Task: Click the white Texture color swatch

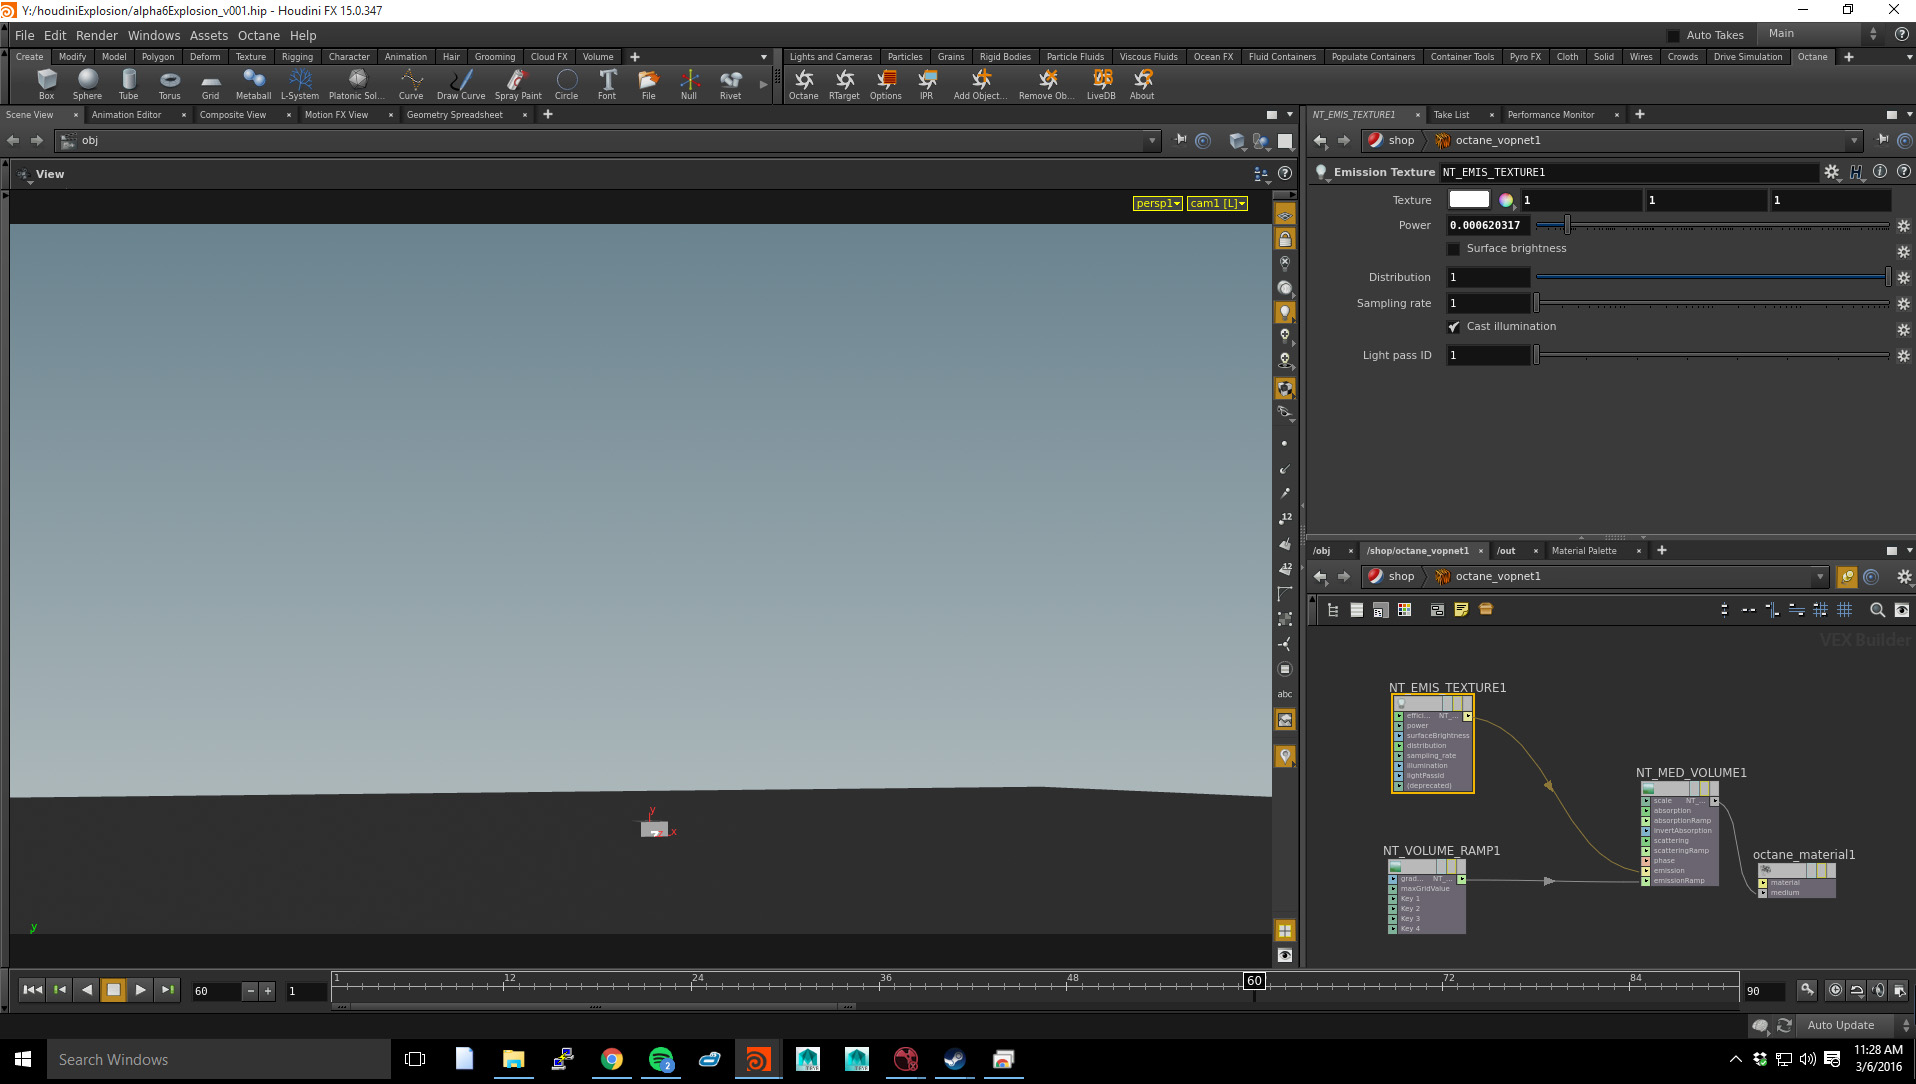Action: click(1469, 200)
